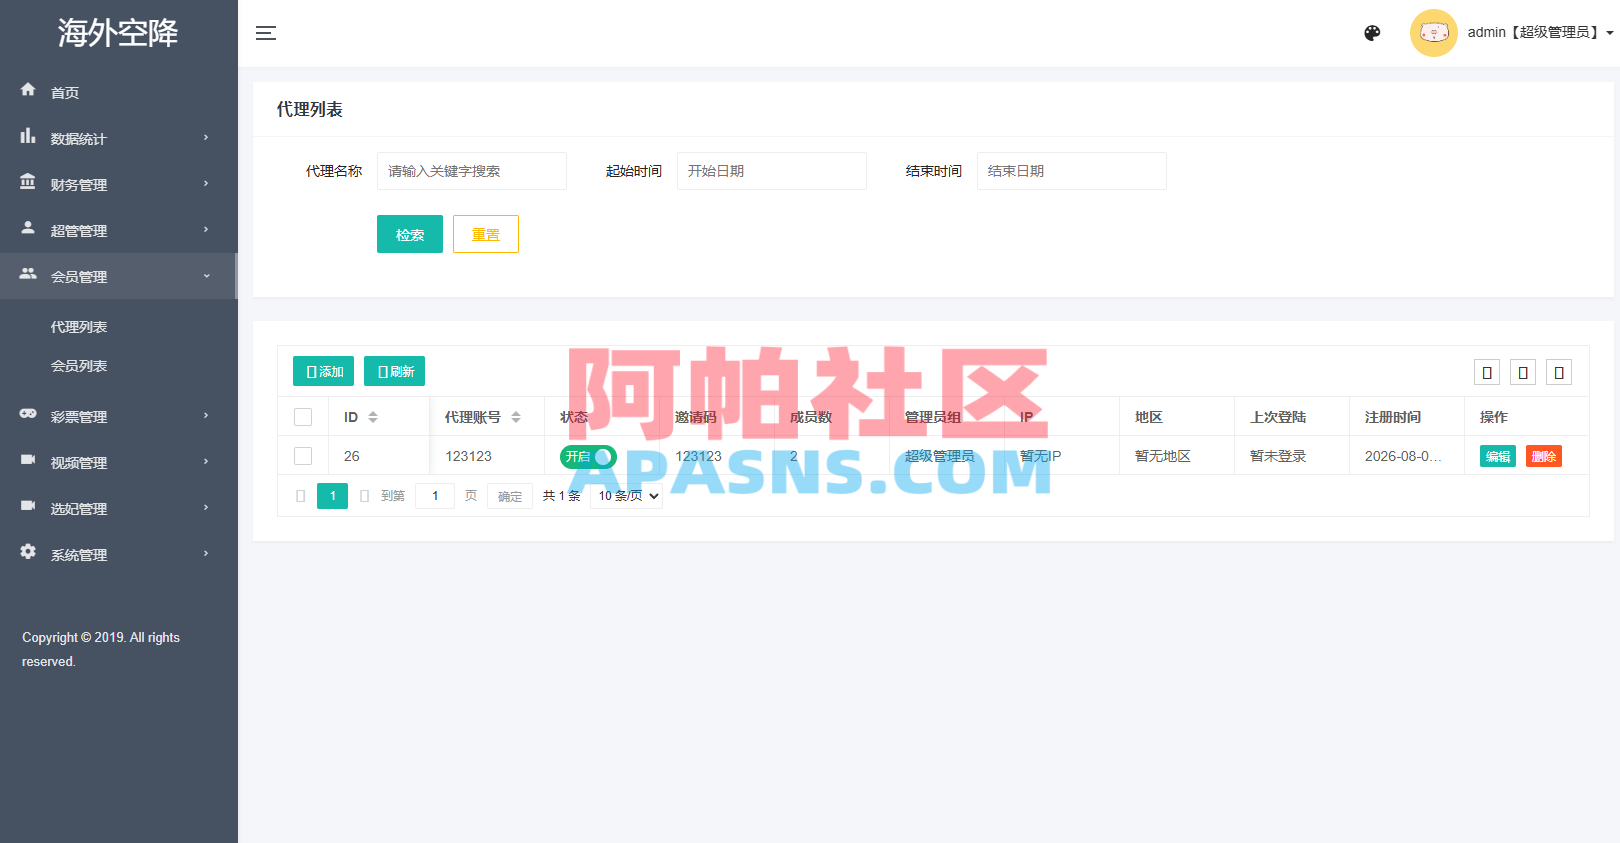
Task: Click the admin pig avatar
Action: [x=1434, y=33]
